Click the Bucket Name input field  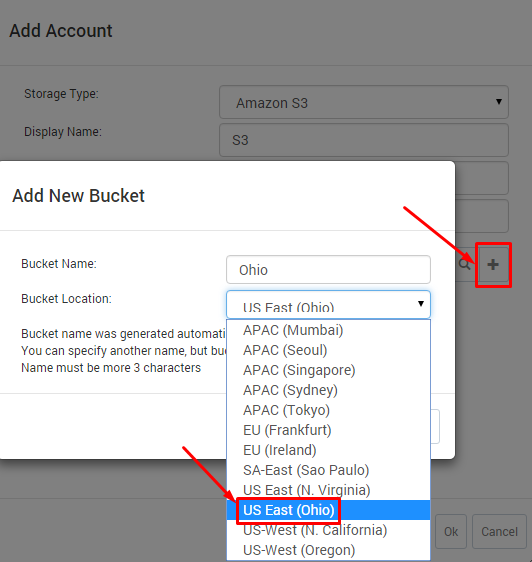(x=328, y=270)
